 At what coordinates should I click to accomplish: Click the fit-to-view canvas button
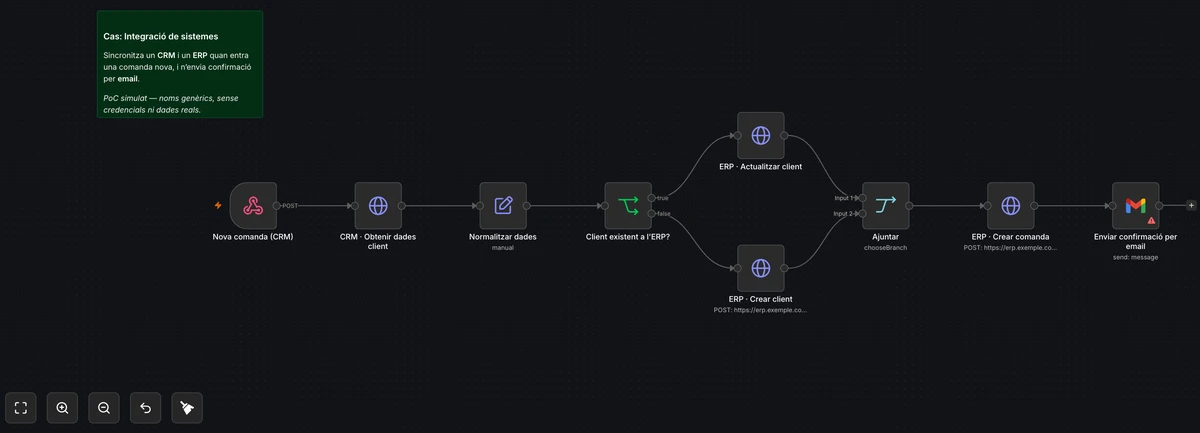20,407
